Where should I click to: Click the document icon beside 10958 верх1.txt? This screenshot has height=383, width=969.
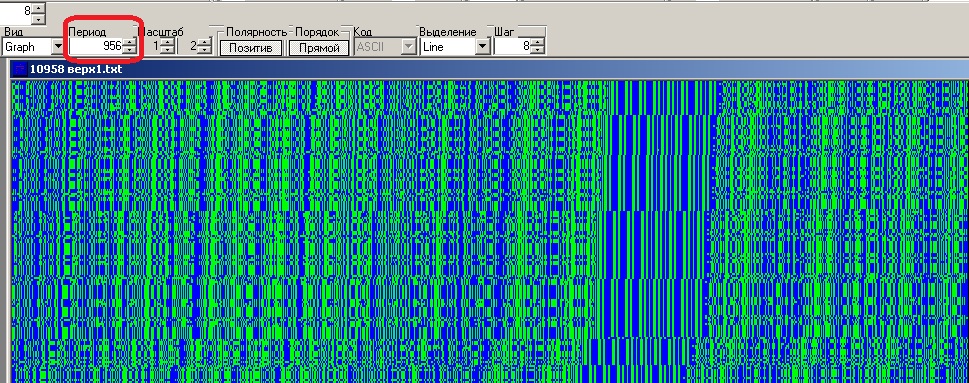pos(20,69)
